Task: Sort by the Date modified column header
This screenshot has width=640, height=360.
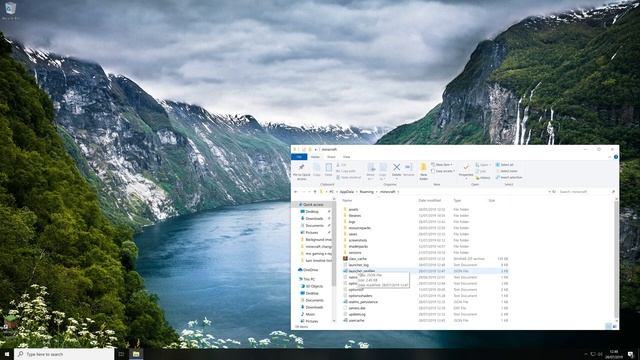Action: pyautogui.click(x=429, y=200)
